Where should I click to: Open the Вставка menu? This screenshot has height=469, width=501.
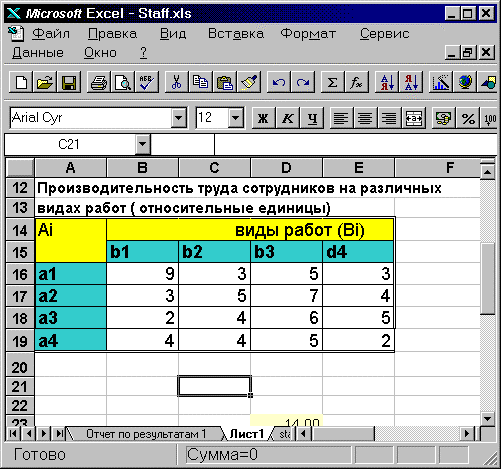click(x=236, y=34)
